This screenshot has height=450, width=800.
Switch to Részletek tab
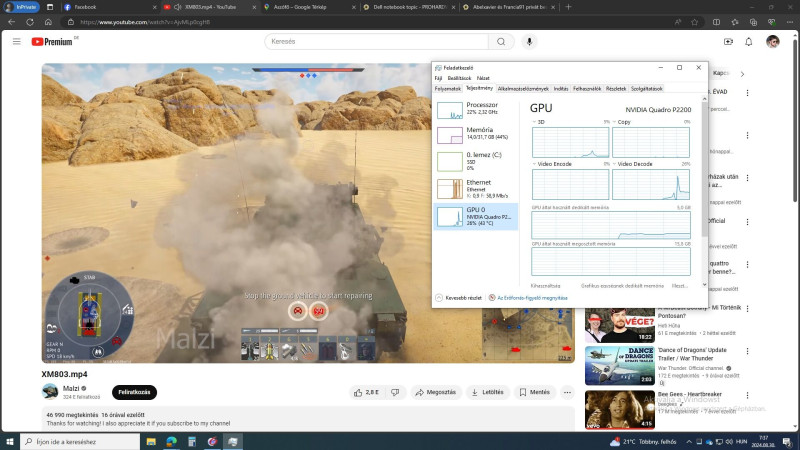[x=616, y=89]
